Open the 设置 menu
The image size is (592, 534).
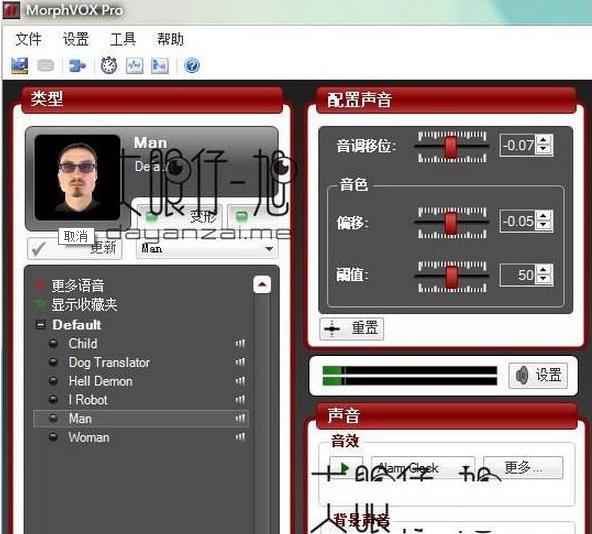(x=76, y=39)
